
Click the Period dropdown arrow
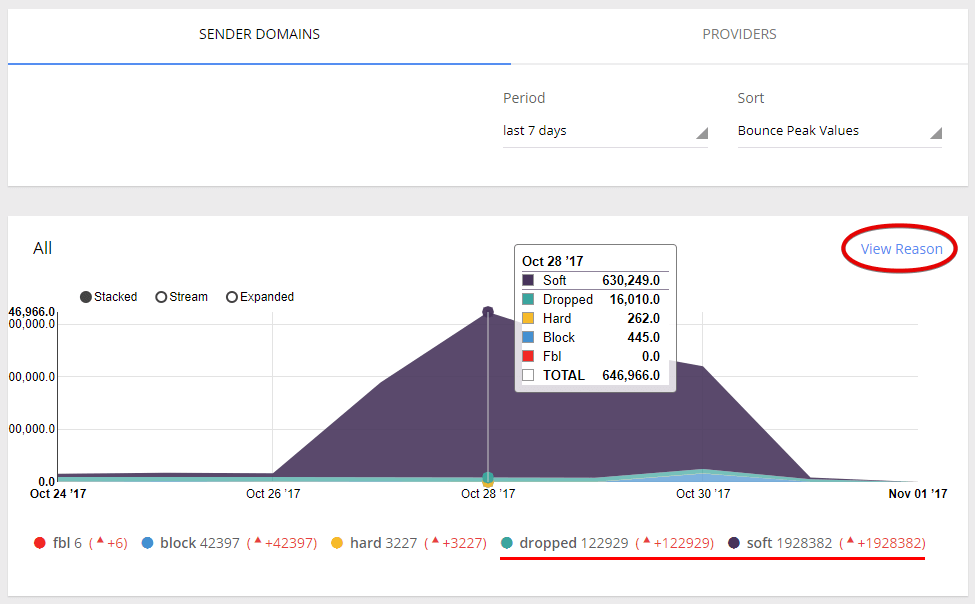pos(702,133)
